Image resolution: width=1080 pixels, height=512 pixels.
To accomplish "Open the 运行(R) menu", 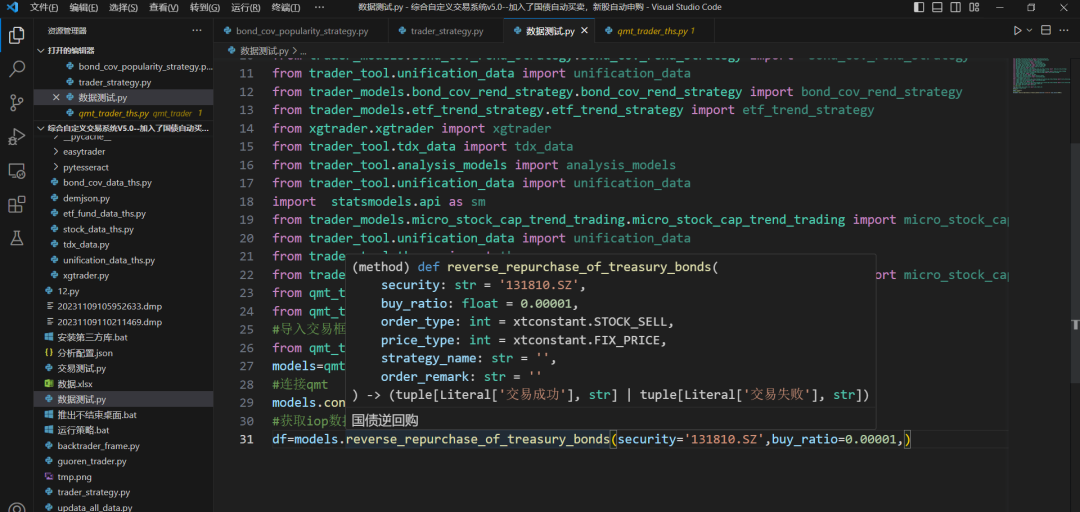I will pos(245,8).
